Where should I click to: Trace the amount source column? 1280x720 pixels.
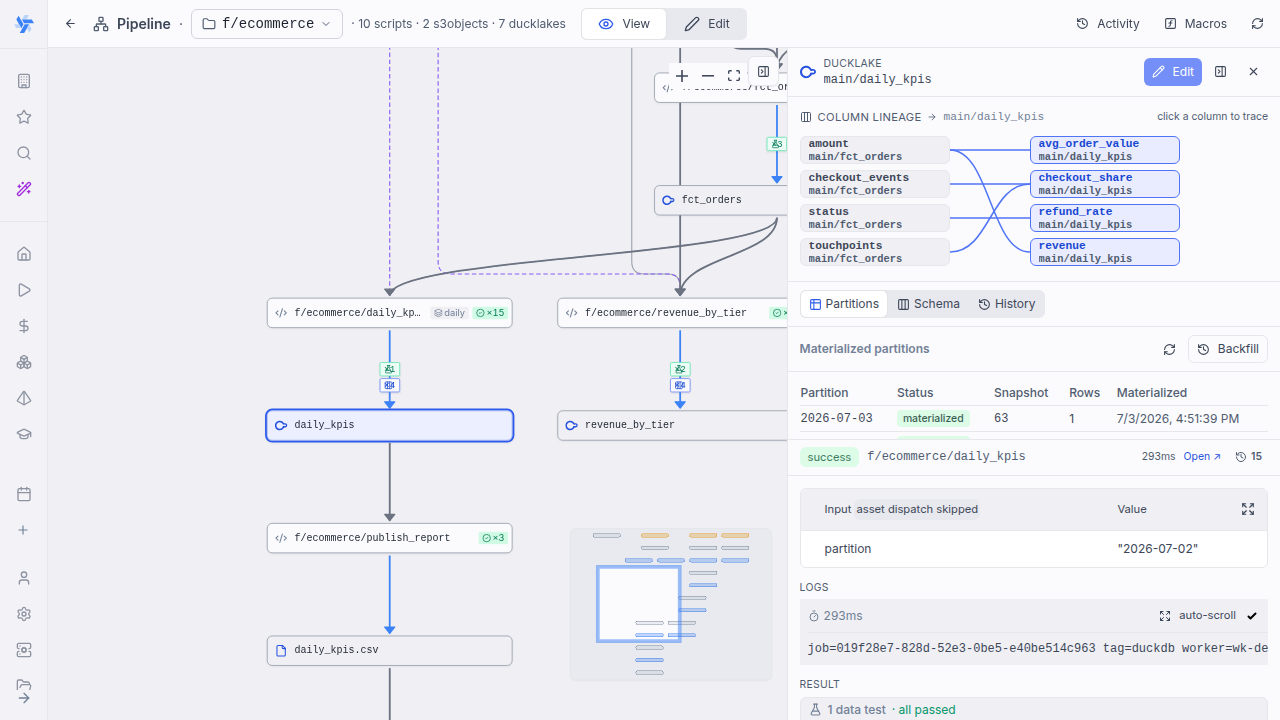tap(875, 150)
